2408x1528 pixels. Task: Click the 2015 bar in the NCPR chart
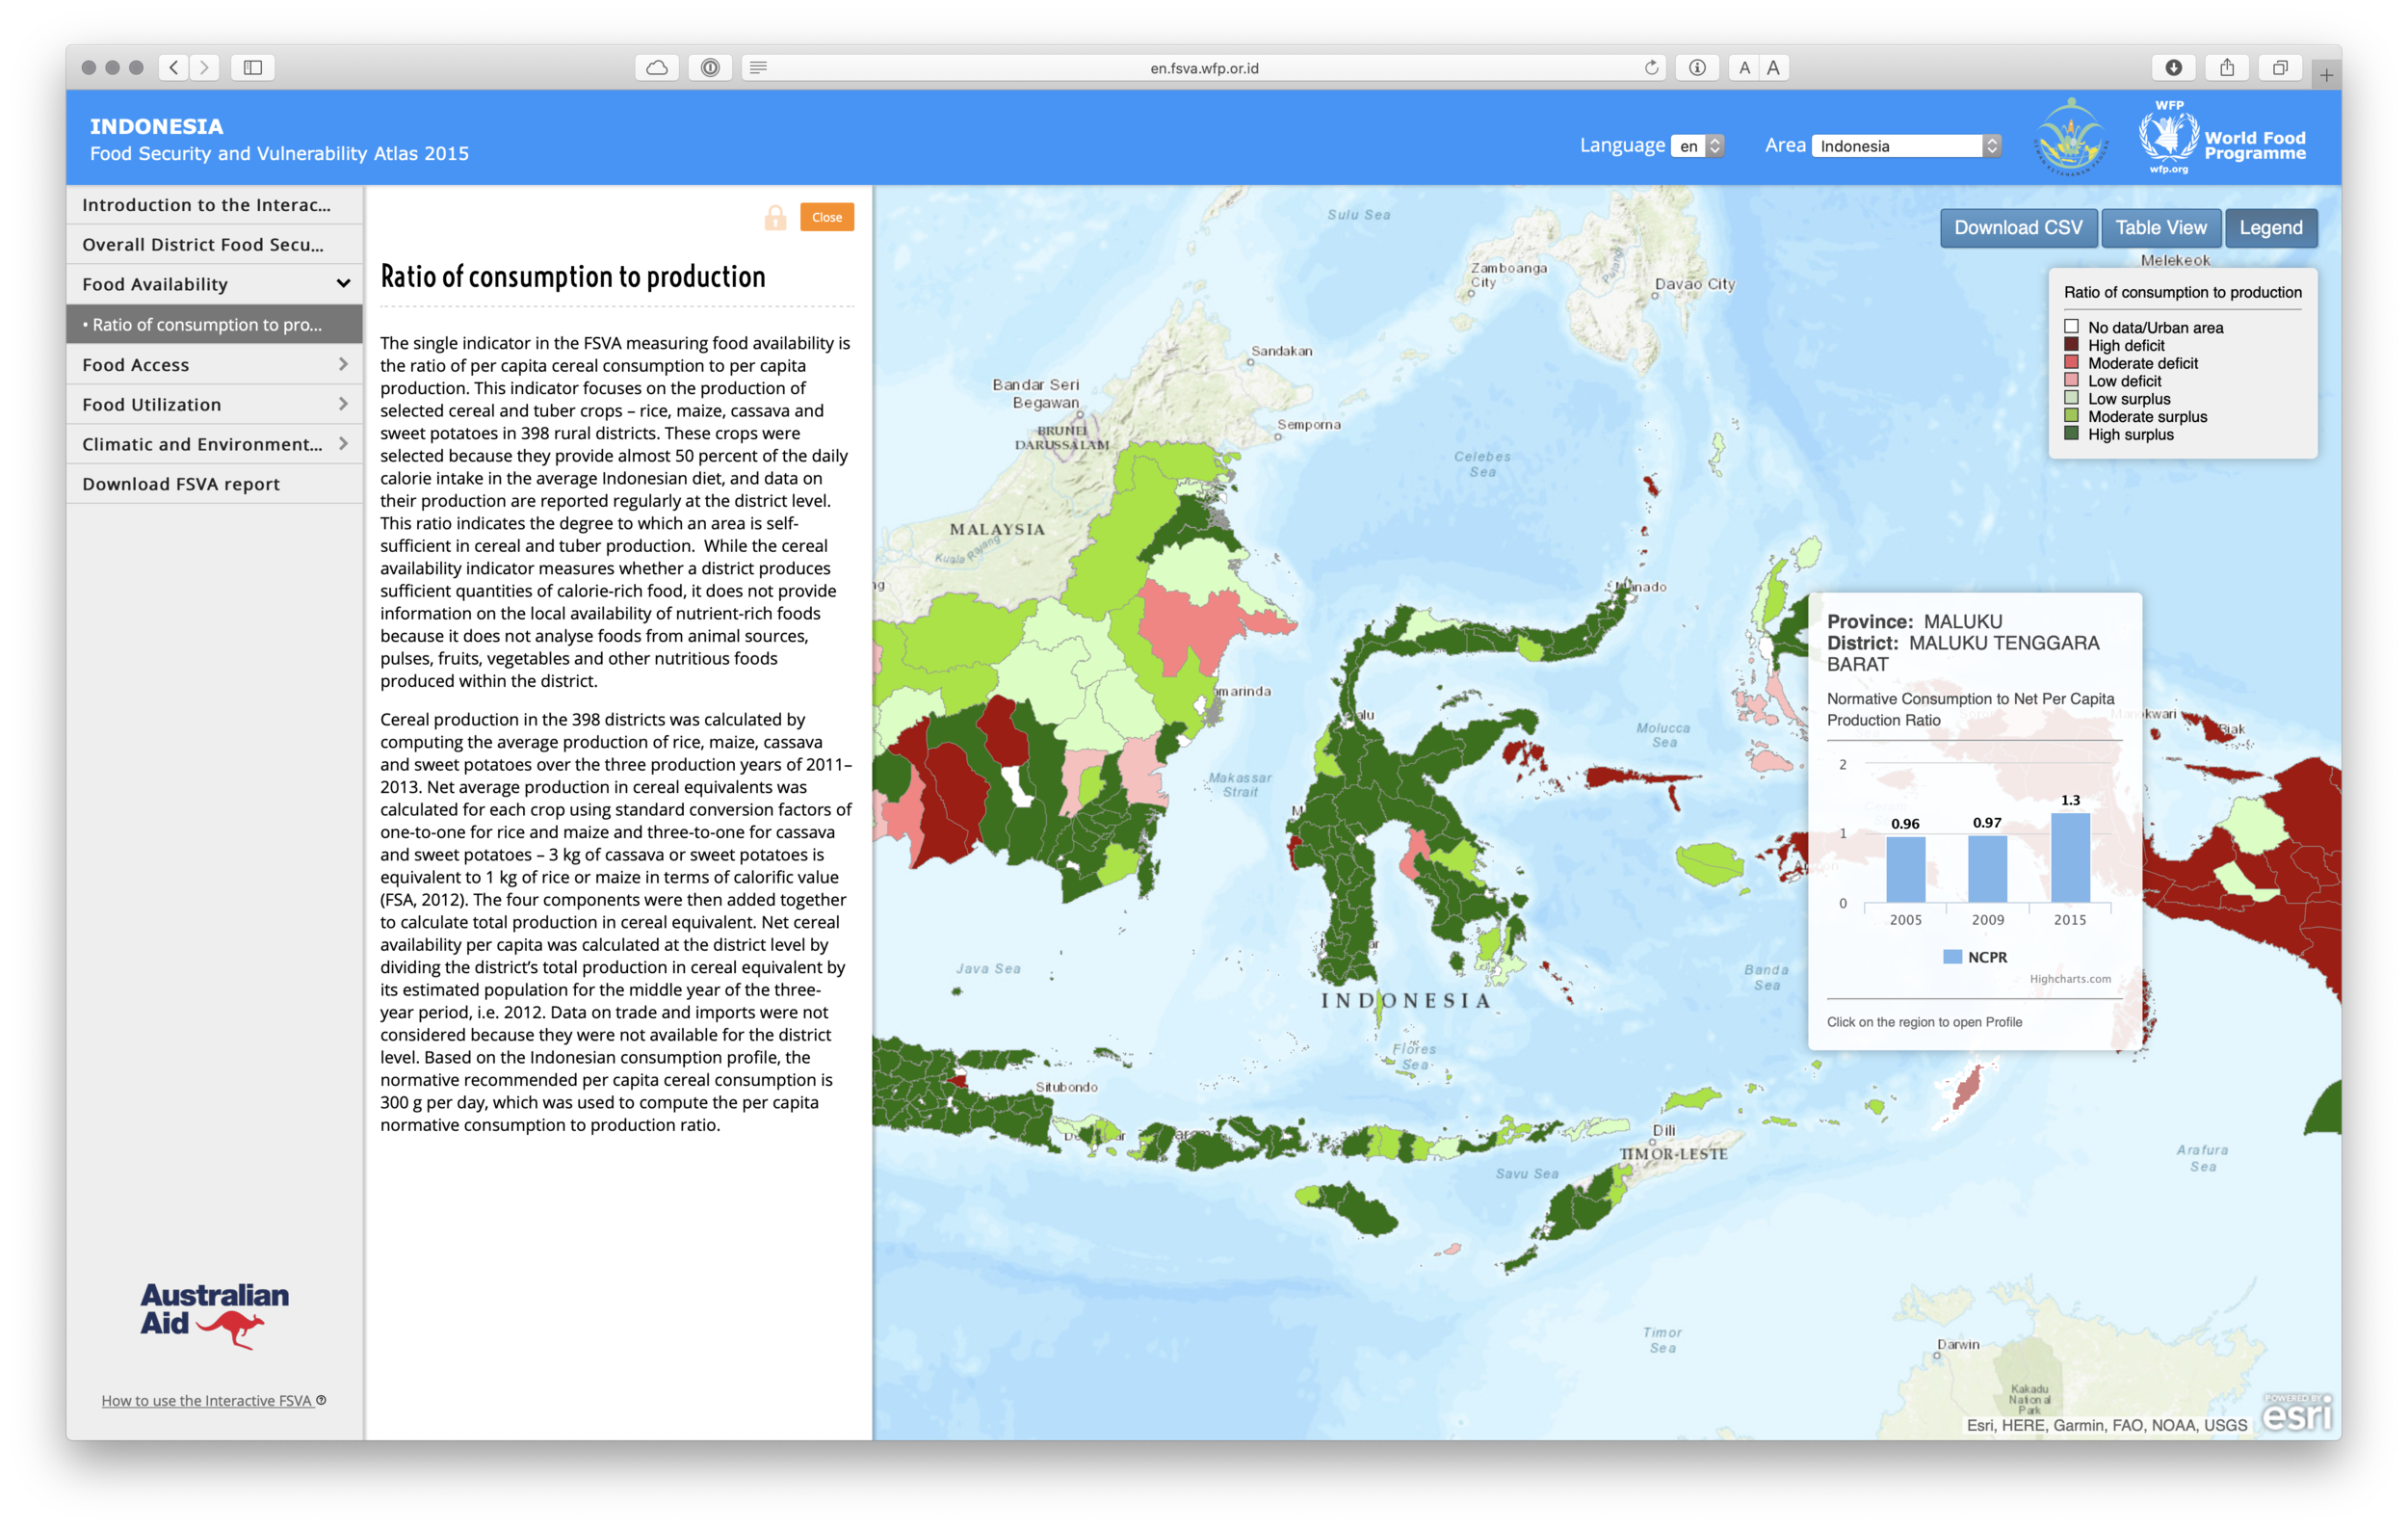coord(2070,858)
